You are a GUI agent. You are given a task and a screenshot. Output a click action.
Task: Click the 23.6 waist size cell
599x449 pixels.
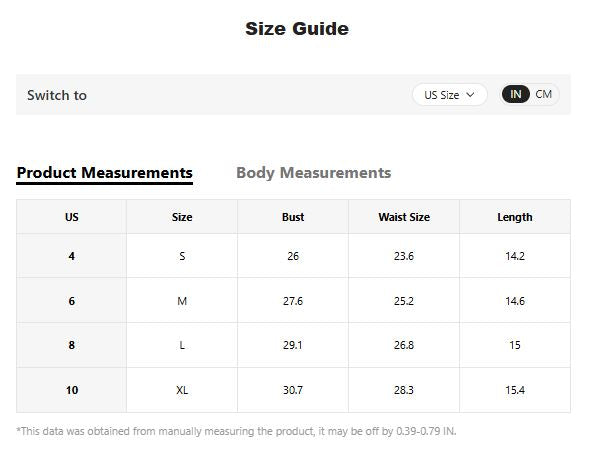click(404, 256)
